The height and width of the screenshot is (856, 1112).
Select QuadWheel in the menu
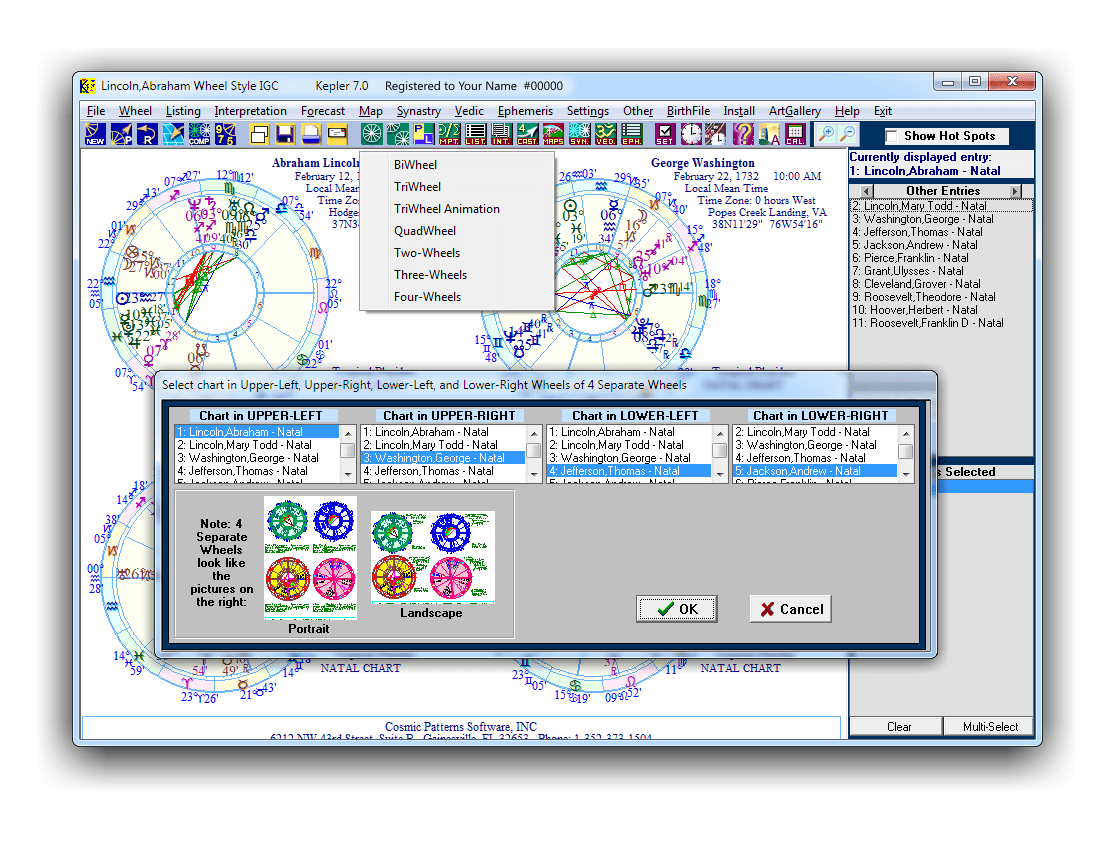457,230
